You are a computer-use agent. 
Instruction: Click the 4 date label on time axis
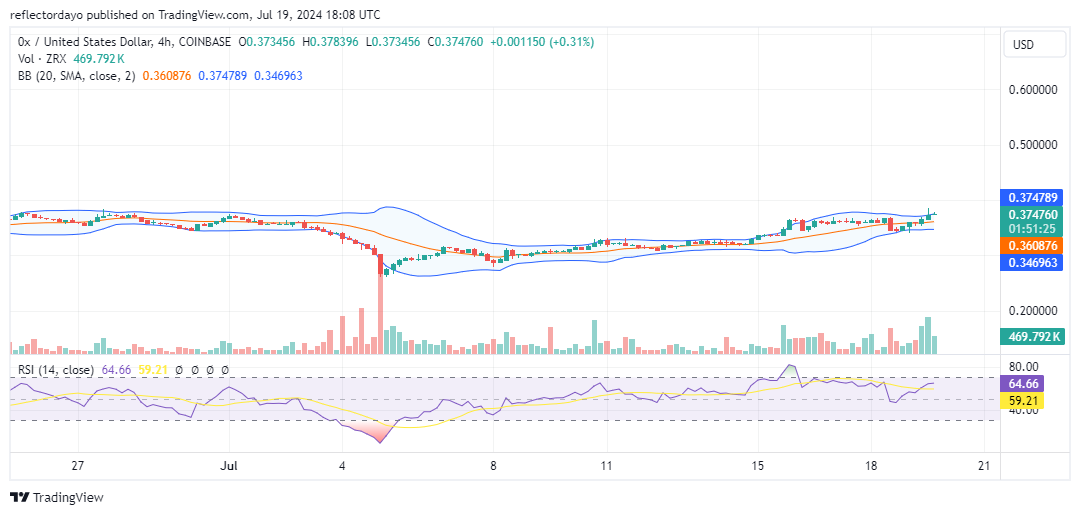pyautogui.click(x=342, y=465)
